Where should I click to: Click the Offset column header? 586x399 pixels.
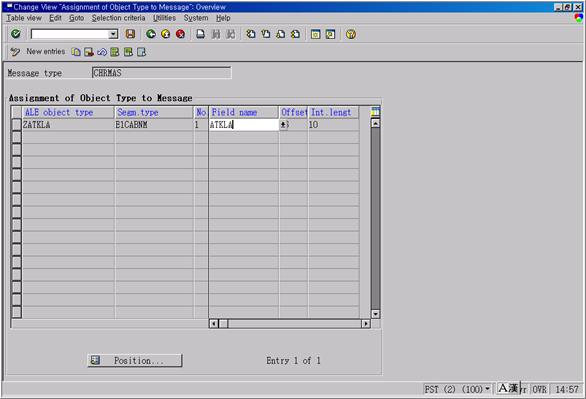click(x=293, y=112)
